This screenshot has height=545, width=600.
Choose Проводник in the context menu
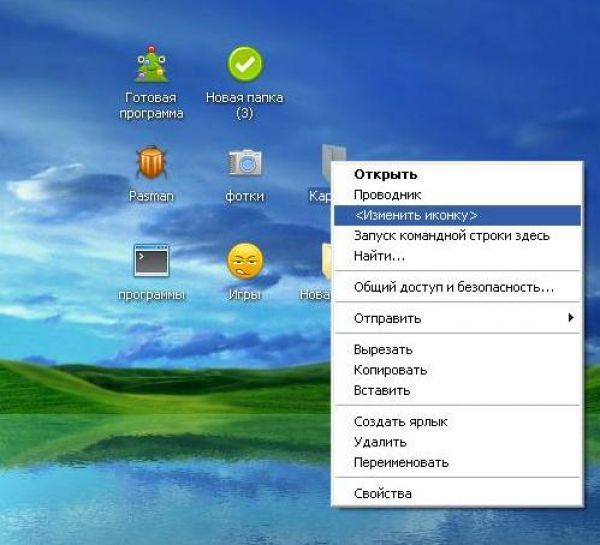point(458,195)
